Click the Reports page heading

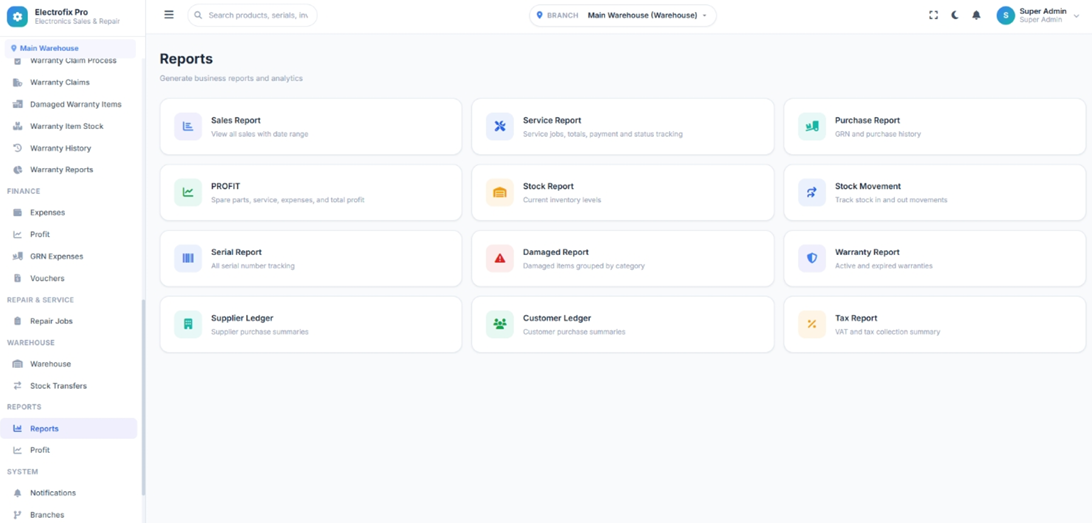coord(186,59)
